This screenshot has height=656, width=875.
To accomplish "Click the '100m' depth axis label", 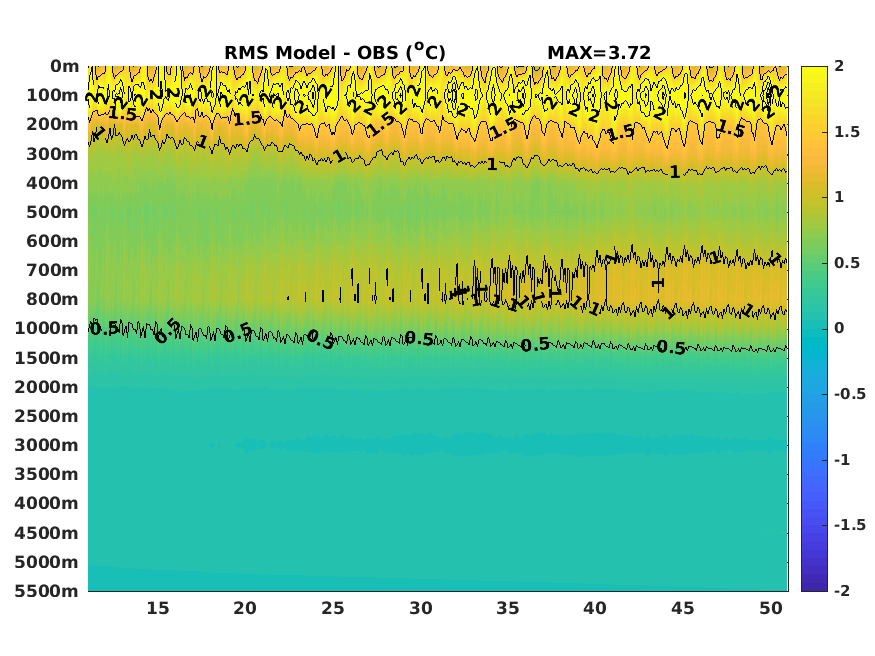I will (x=52, y=95).
